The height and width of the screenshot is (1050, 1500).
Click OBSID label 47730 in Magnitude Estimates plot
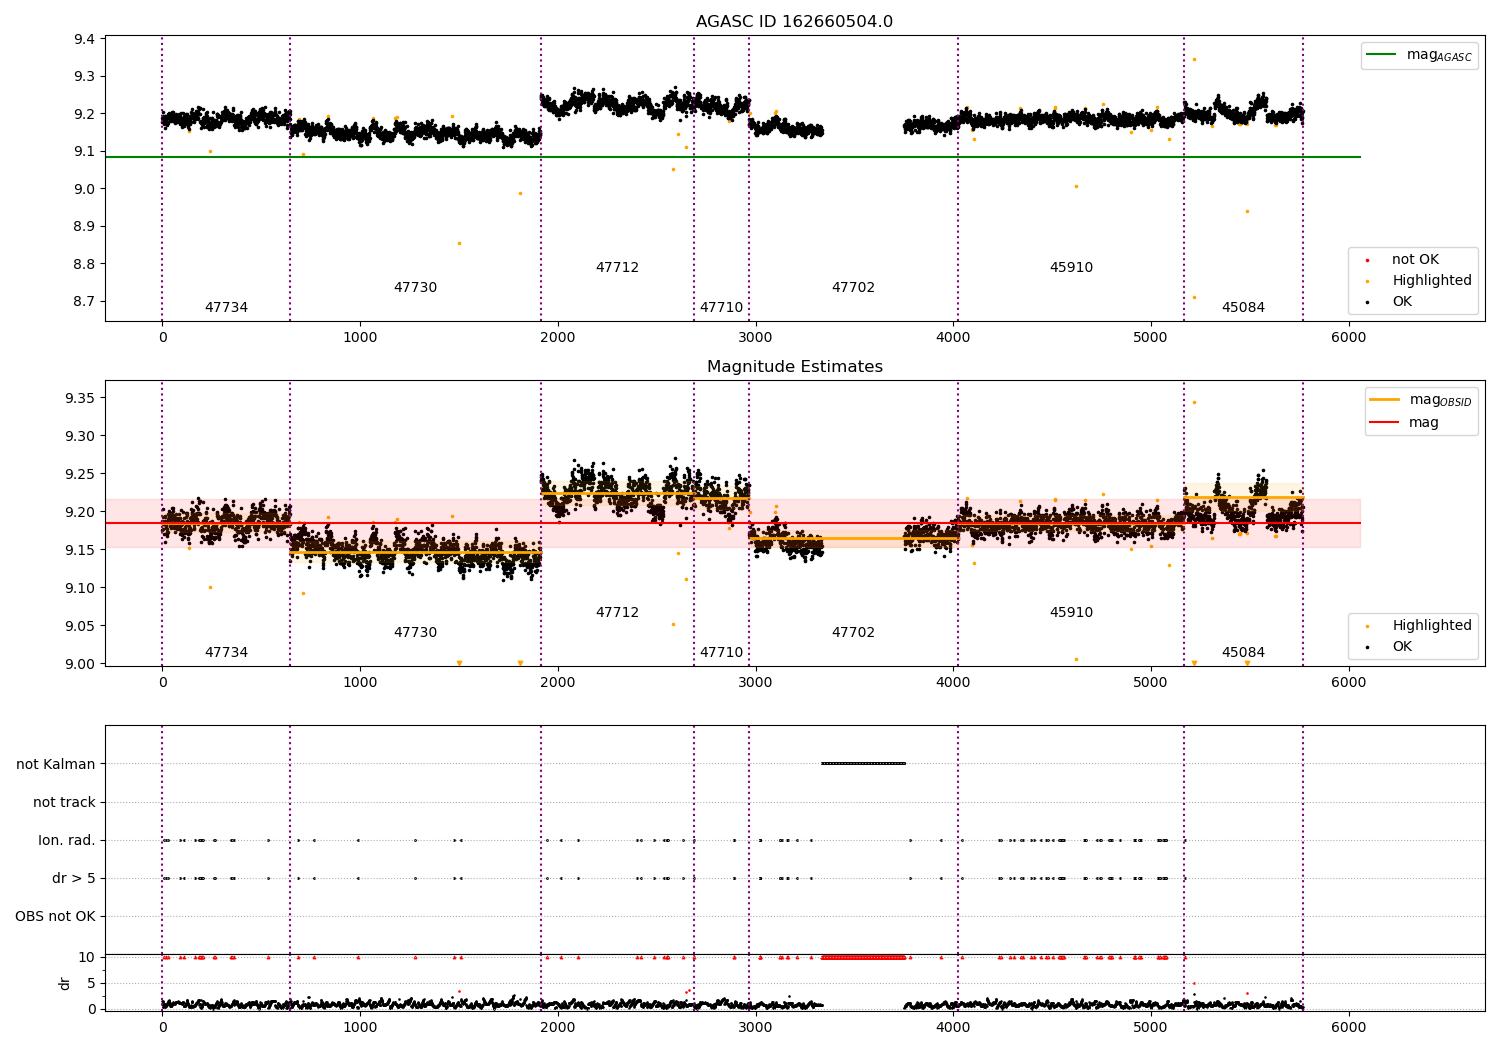(x=415, y=633)
